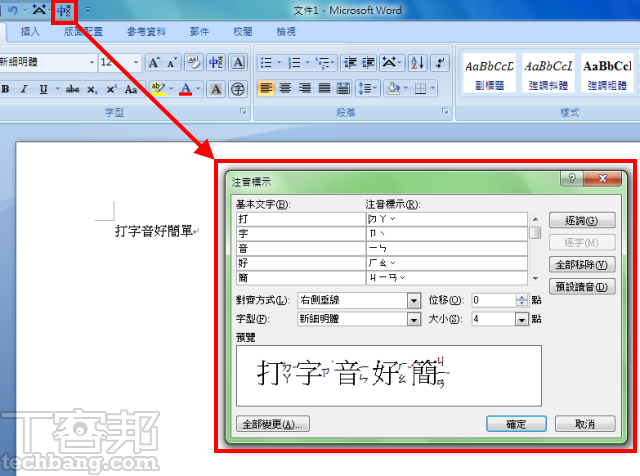
Task: Open size dropdown in Phonetic Guide dialog
Action: pyautogui.click(x=522, y=319)
